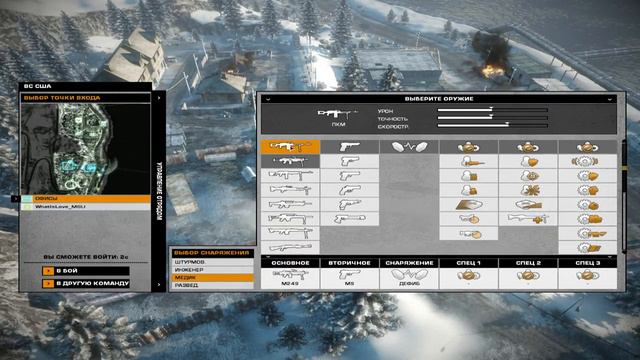Image resolution: width=640 pixels, height=360 pixels.
Task: Select the last rifle in the primary column
Action: click(290, 247)
